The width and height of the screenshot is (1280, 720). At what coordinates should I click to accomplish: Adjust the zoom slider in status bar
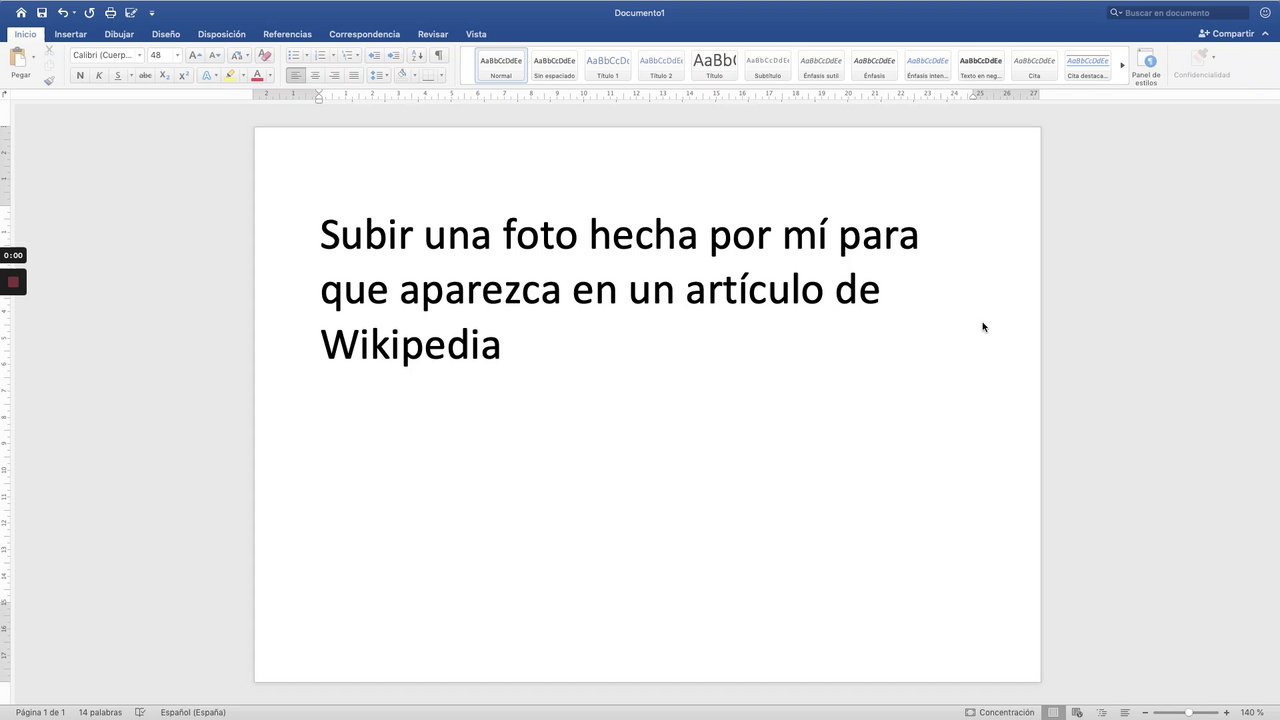(x=1188, y=712)
